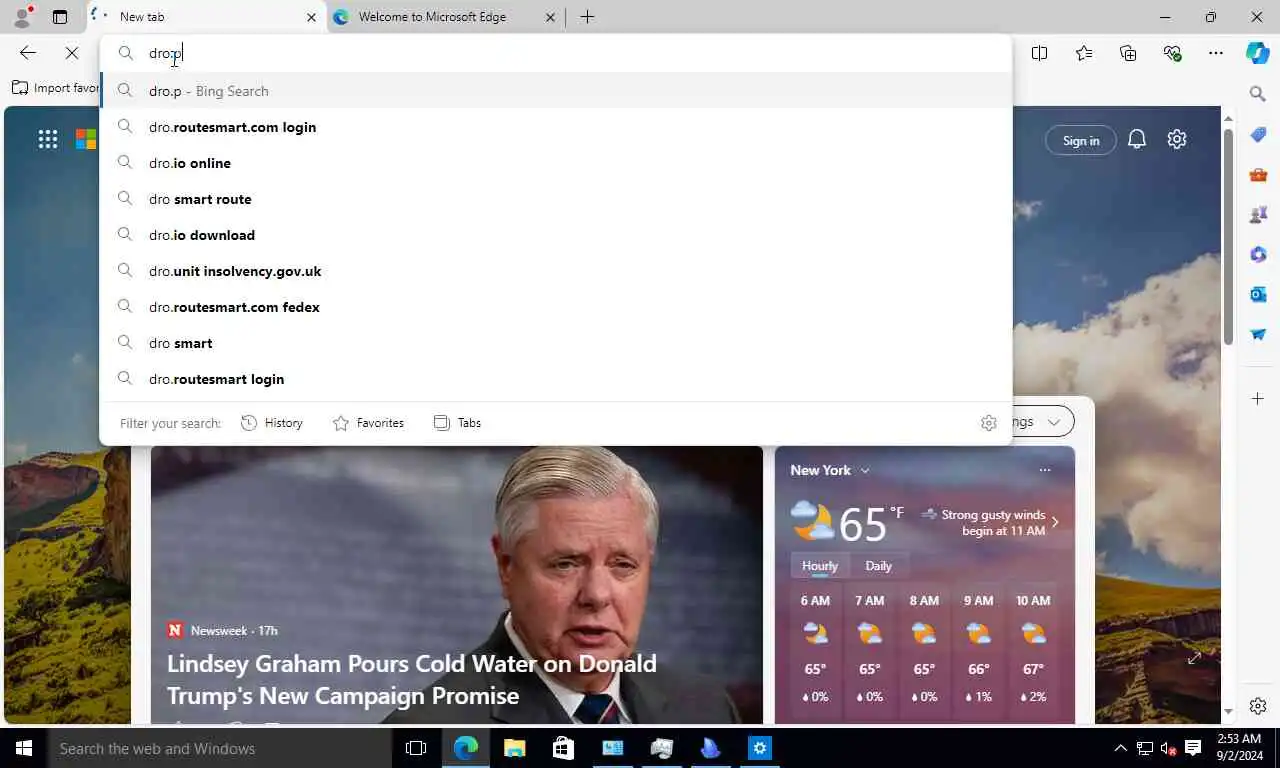Viewport: 1280px width, 768px height.
Task: Open weather card more options ellipsis
Action: (x=1045, y=470)
